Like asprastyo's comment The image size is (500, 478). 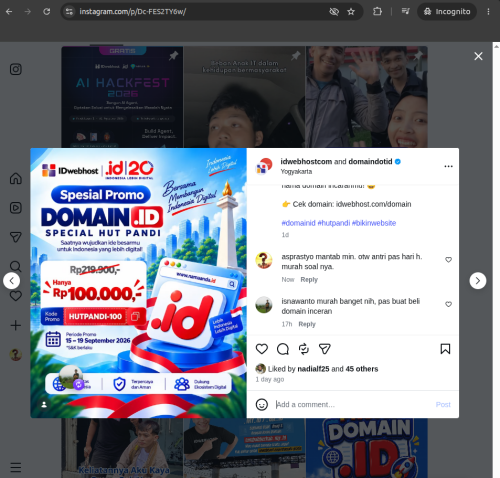tap(448, 260)
